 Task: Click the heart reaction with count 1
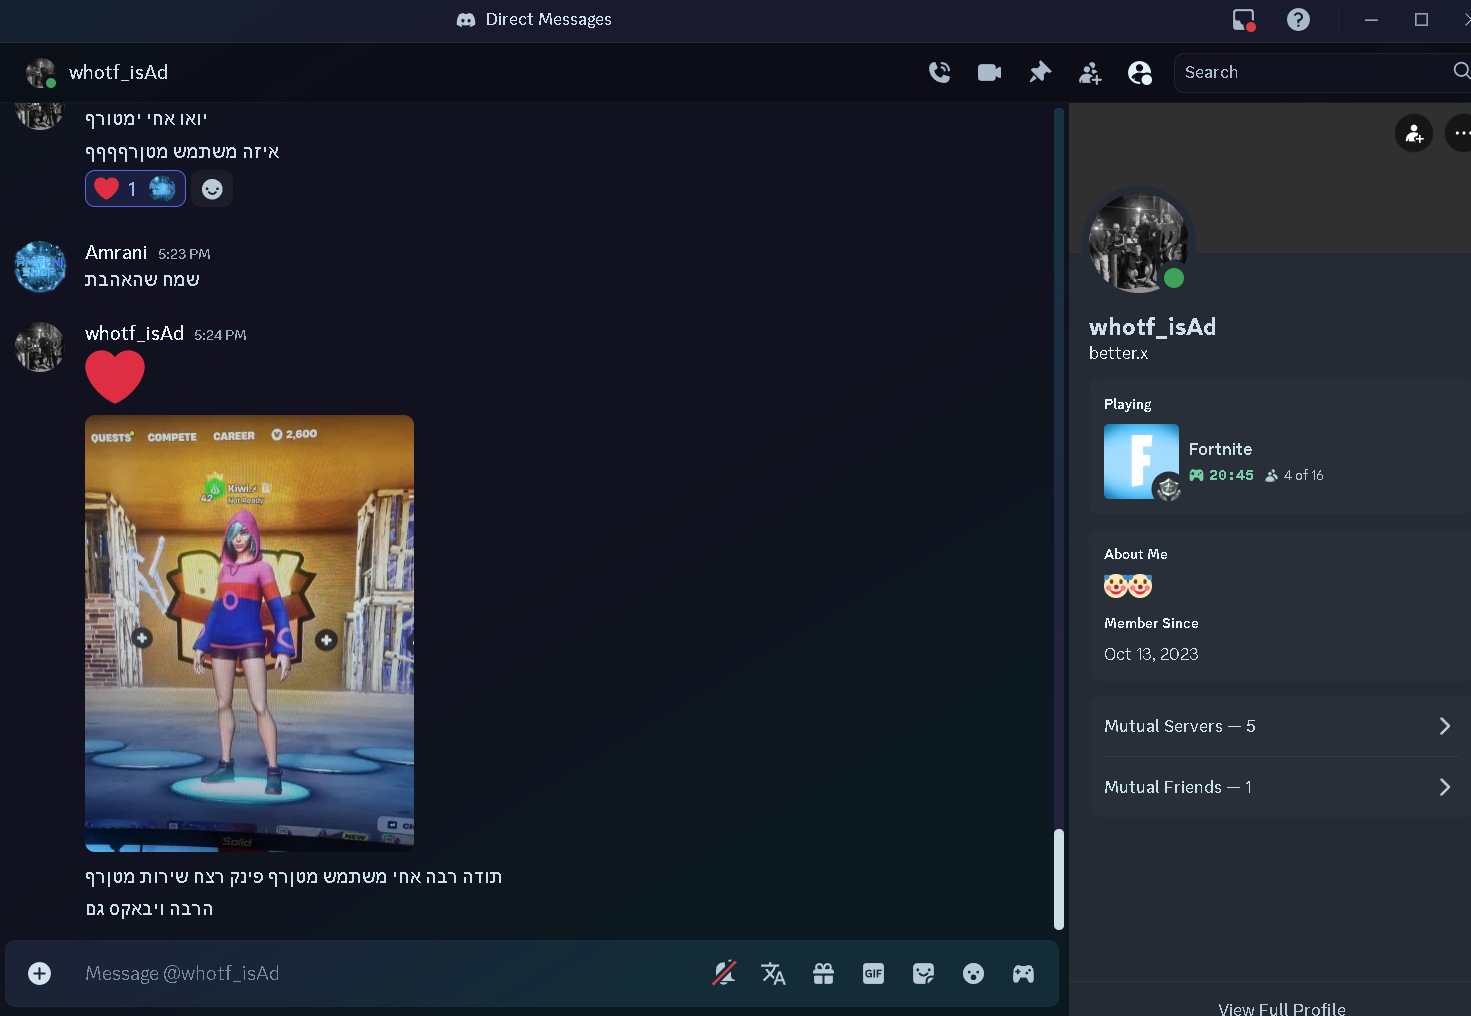(135, 188)
